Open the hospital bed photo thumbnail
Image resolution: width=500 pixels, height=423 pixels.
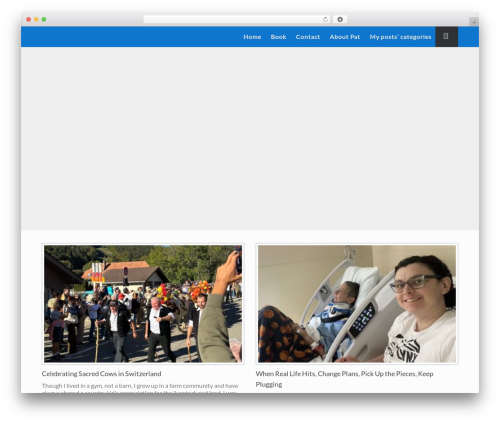click(x=357, y=304)
